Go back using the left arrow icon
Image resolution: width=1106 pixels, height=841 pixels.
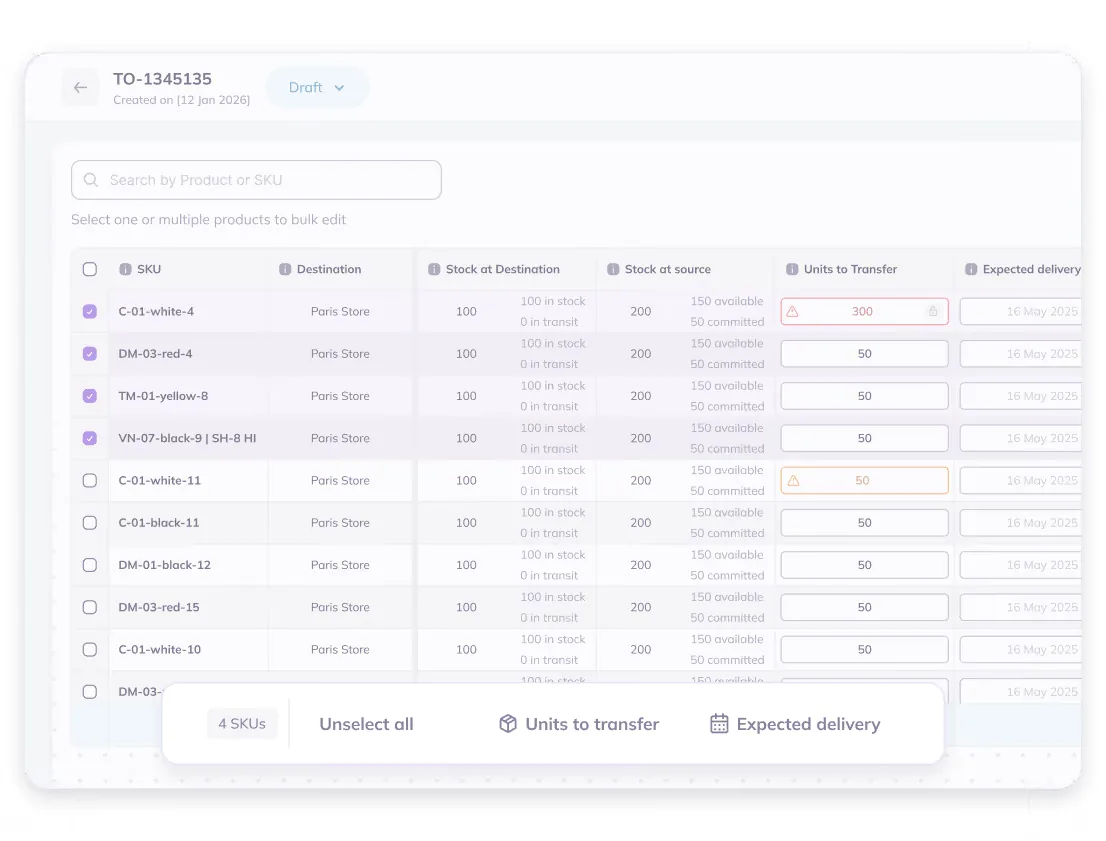(80, 87)
